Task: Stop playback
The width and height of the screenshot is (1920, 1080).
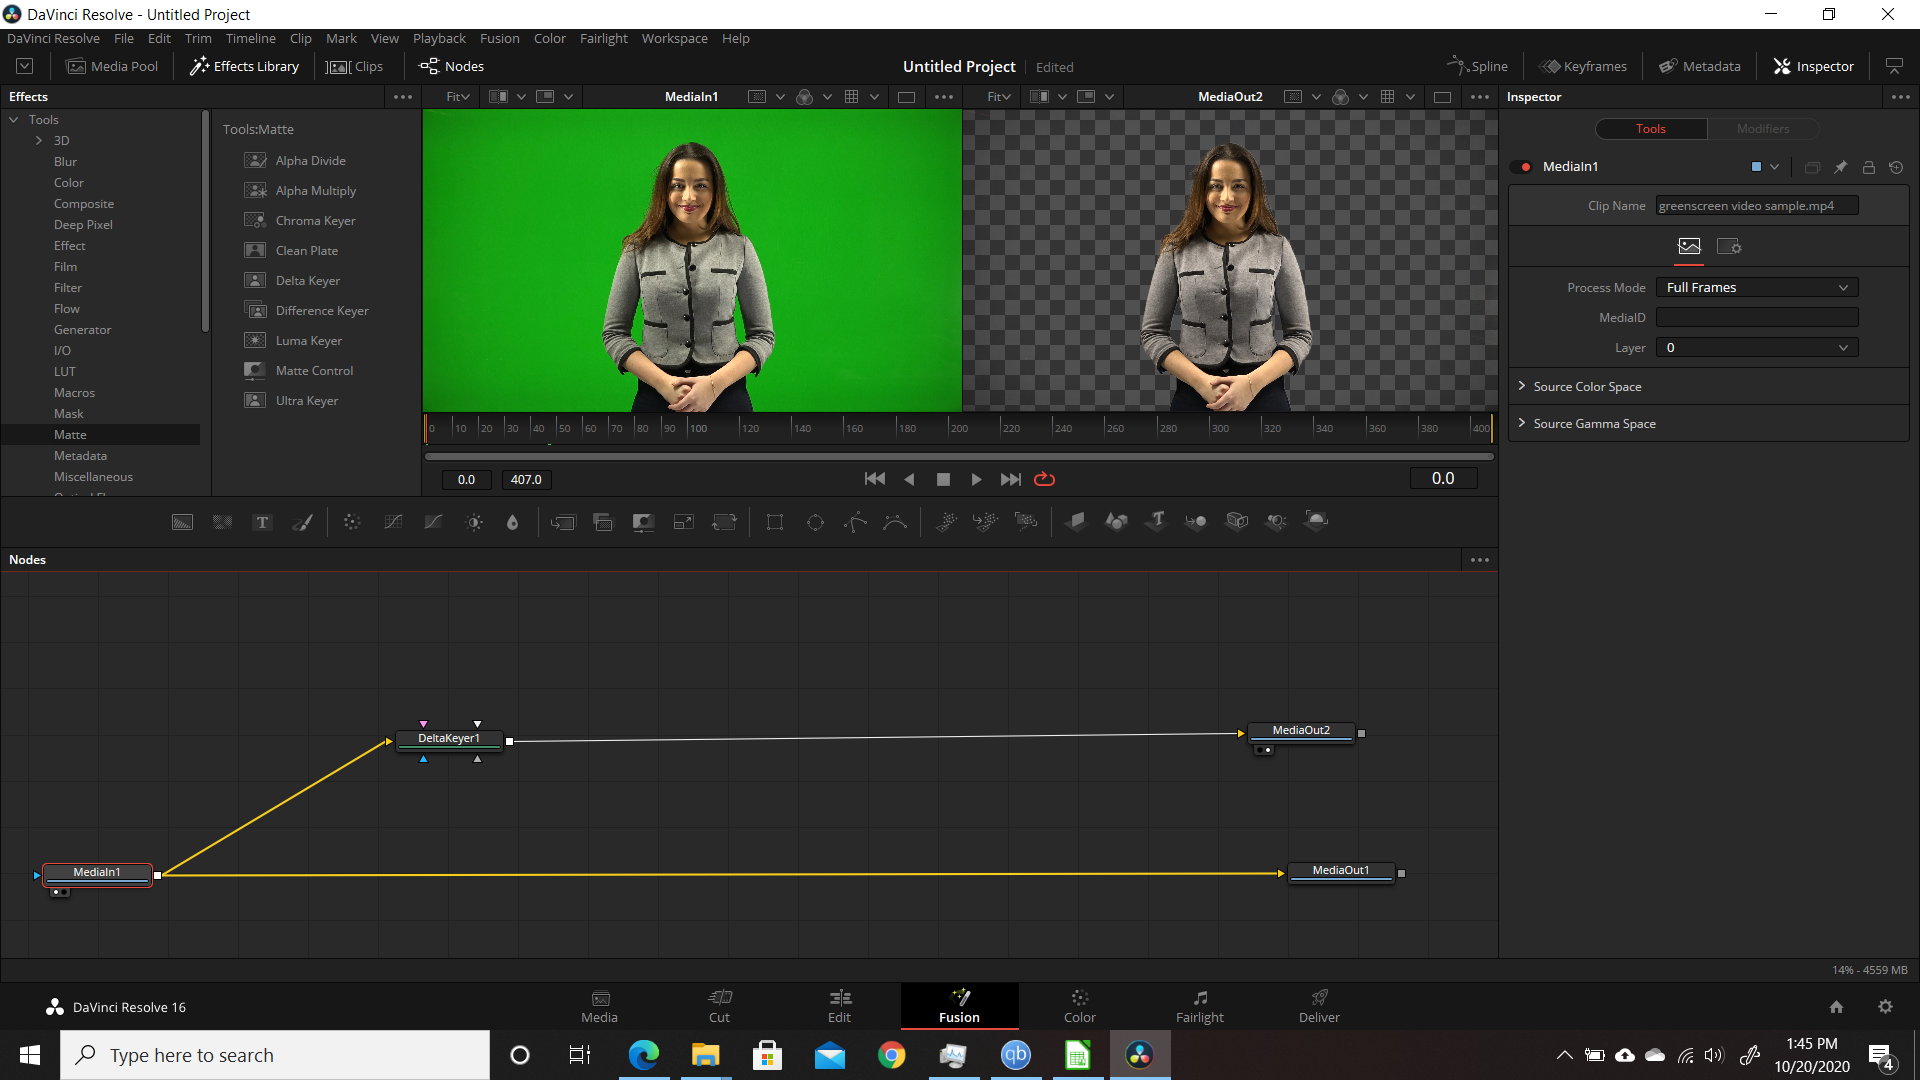Action: point(942,479)
